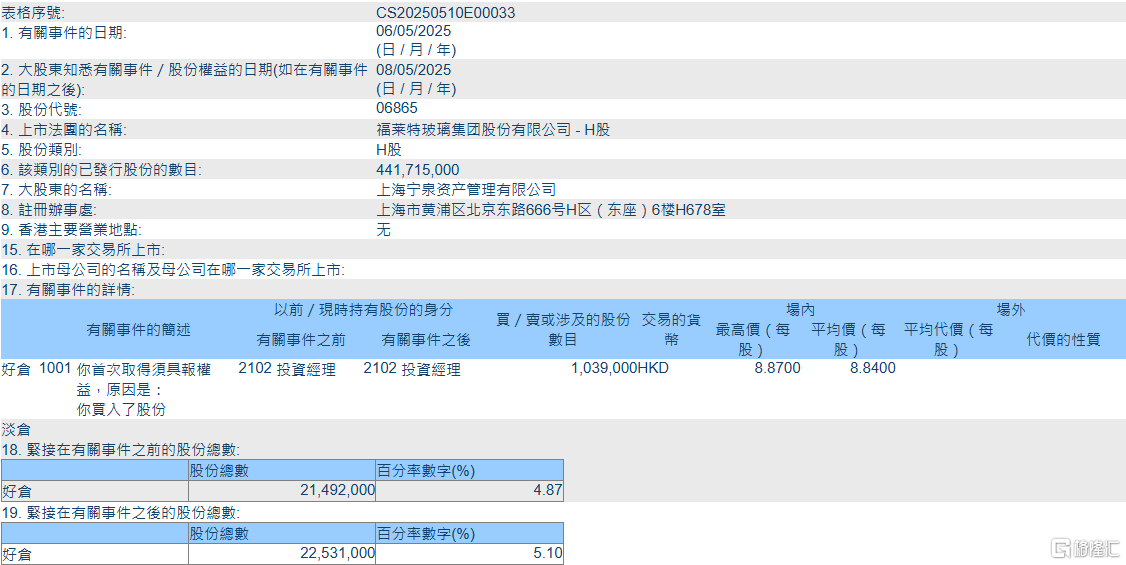
Task: Click 百分率數字(%) header in table 19
Action: pyautogui.click(x=426, y=533)
